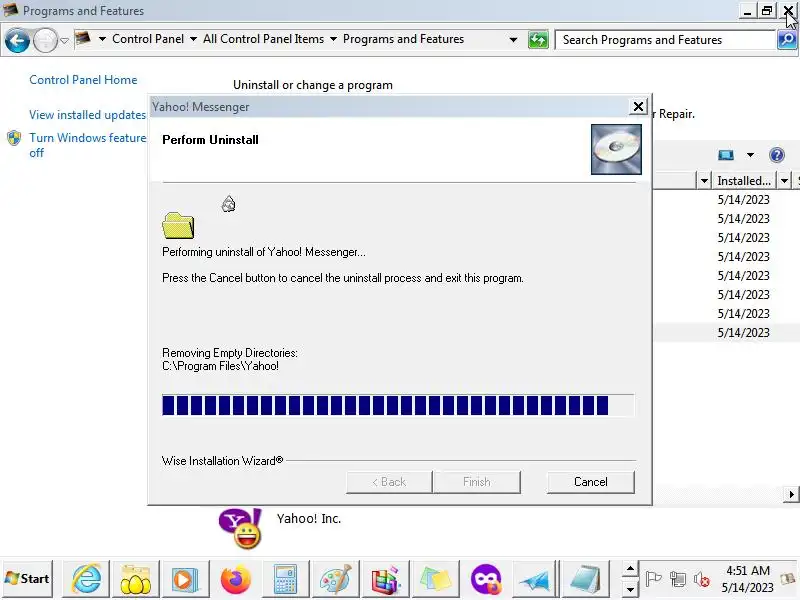Open the Installed On column filter dropdown

(784, 181)
